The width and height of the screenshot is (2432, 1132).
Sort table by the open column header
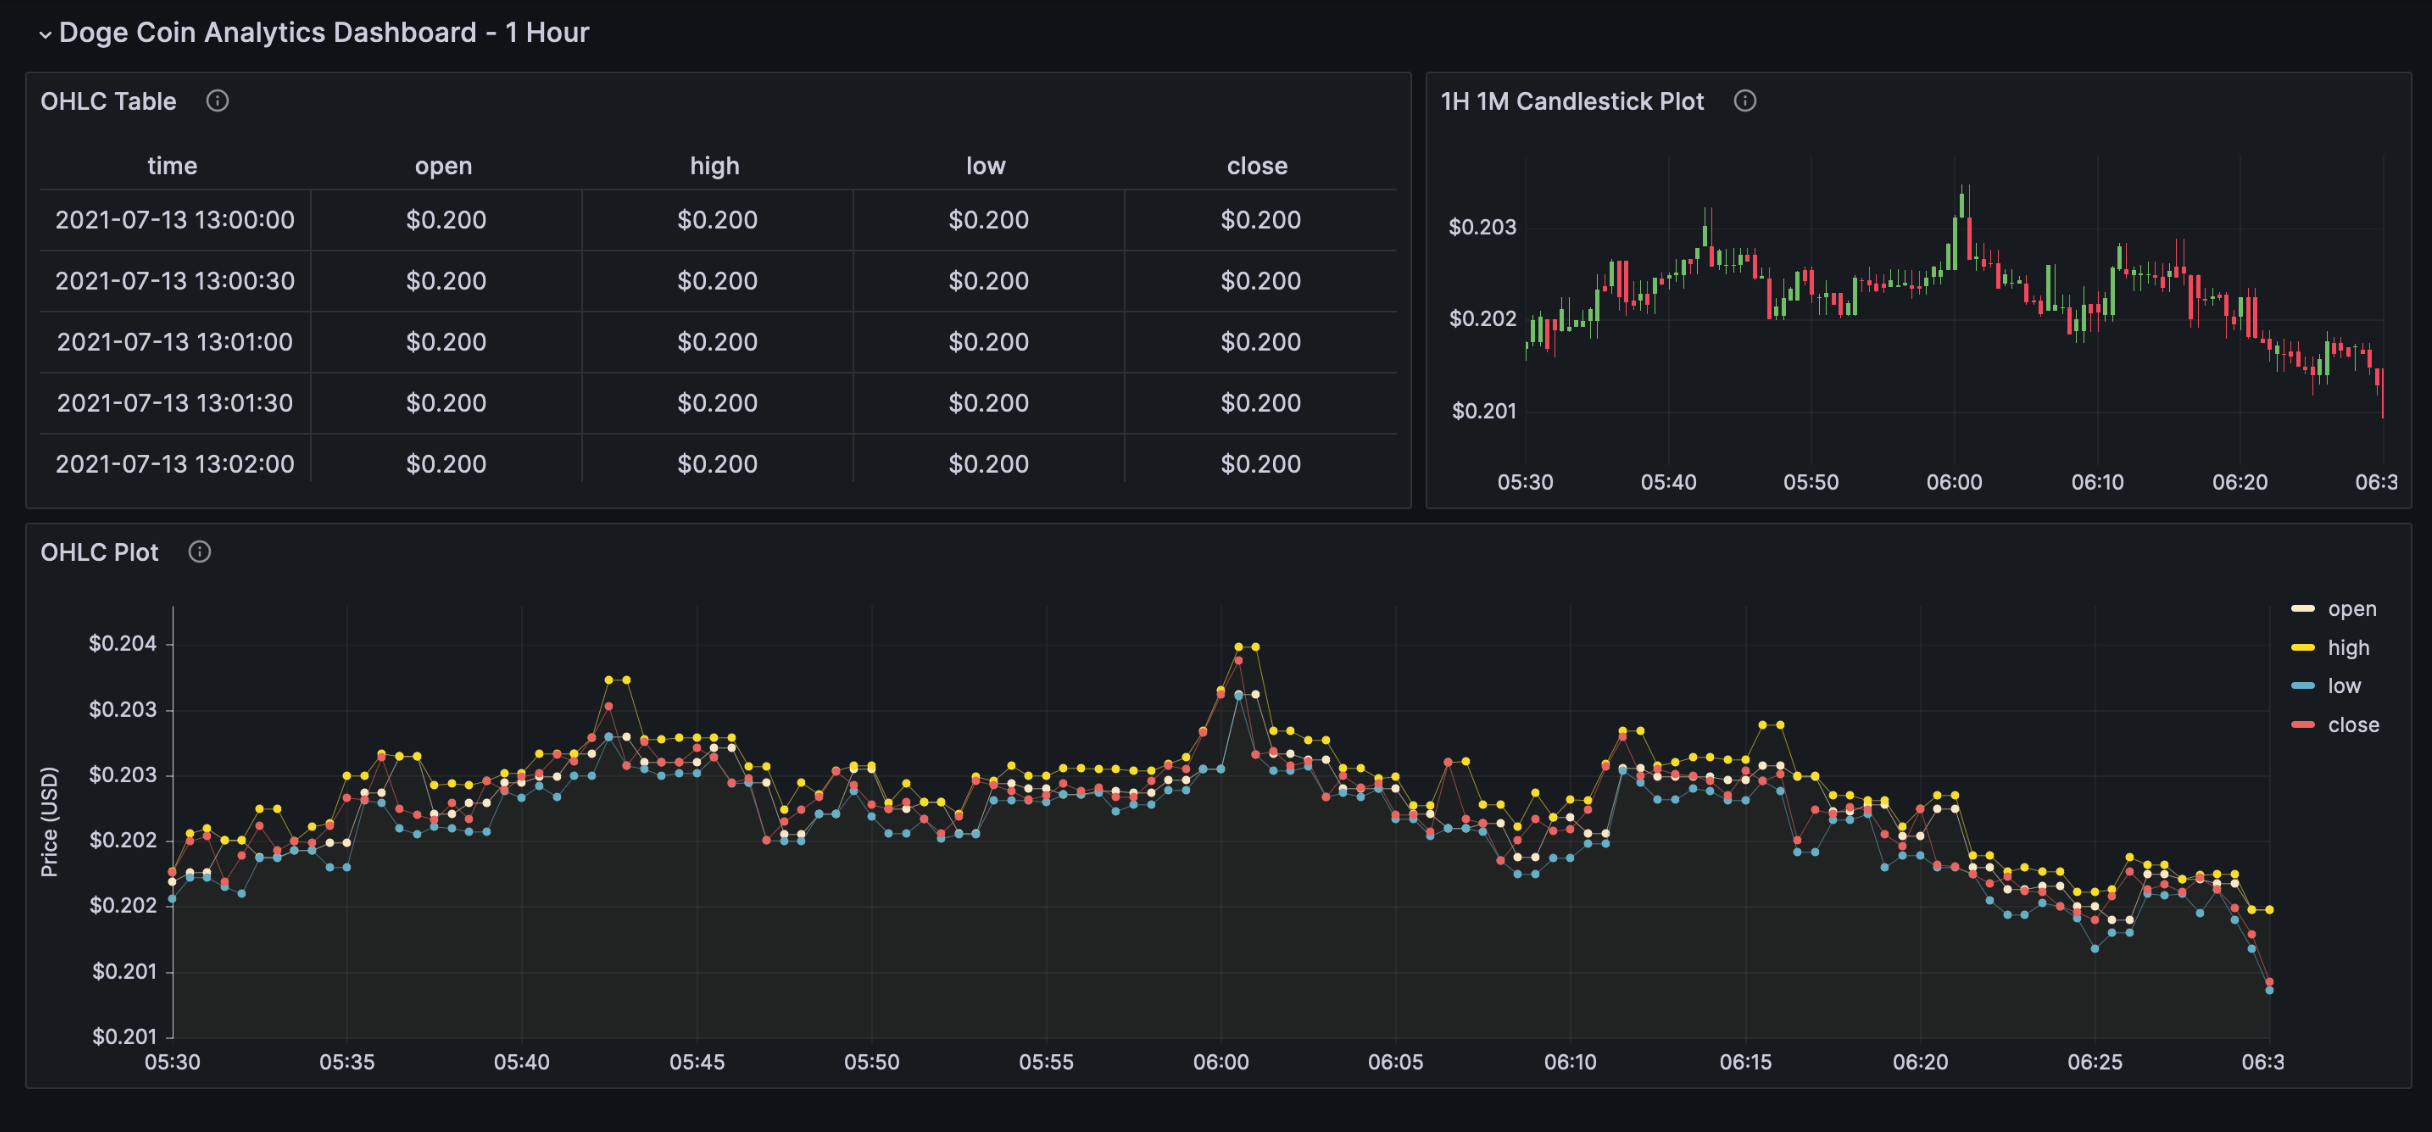443,166
